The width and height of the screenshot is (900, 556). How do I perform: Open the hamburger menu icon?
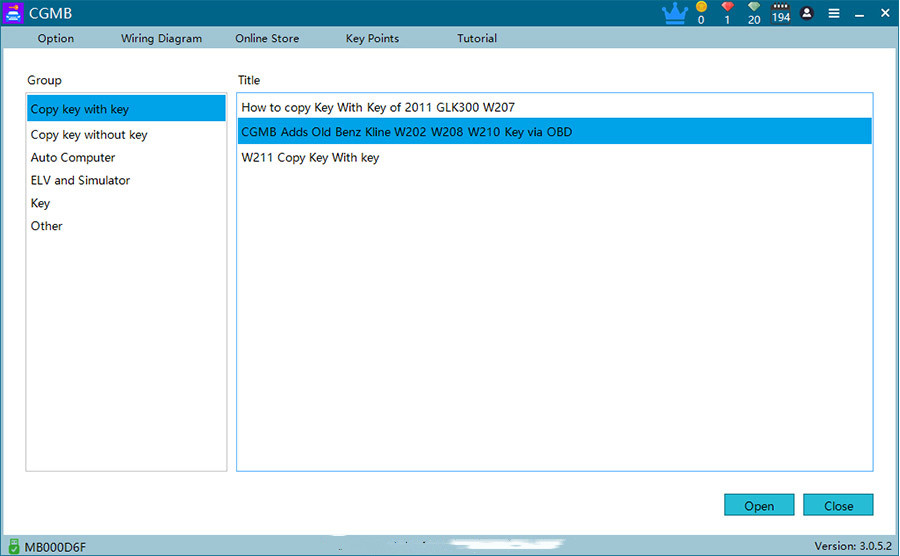pyautogui.click(x=834, y=13)
